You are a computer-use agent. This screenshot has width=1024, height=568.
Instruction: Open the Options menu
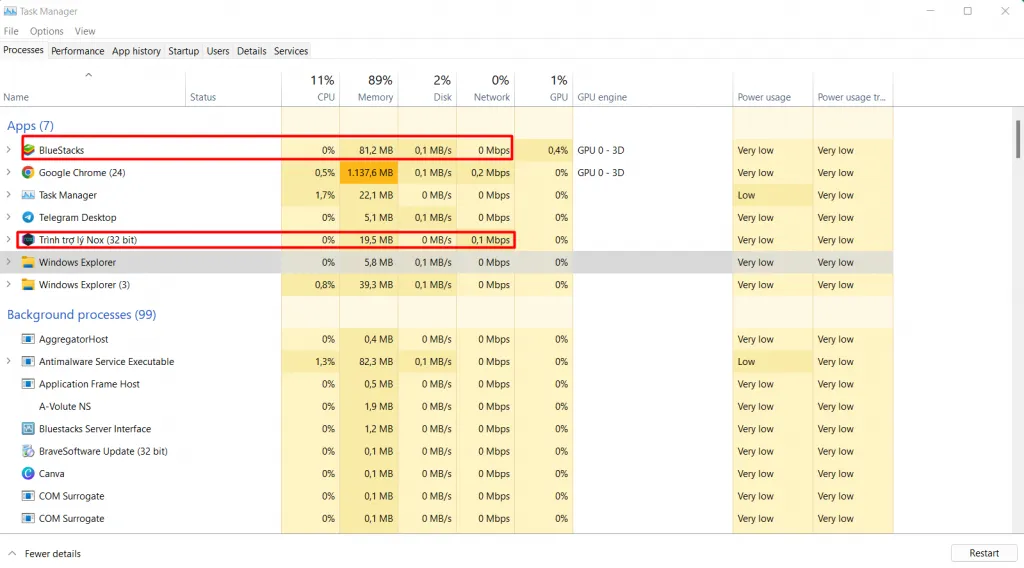[46, 31]
